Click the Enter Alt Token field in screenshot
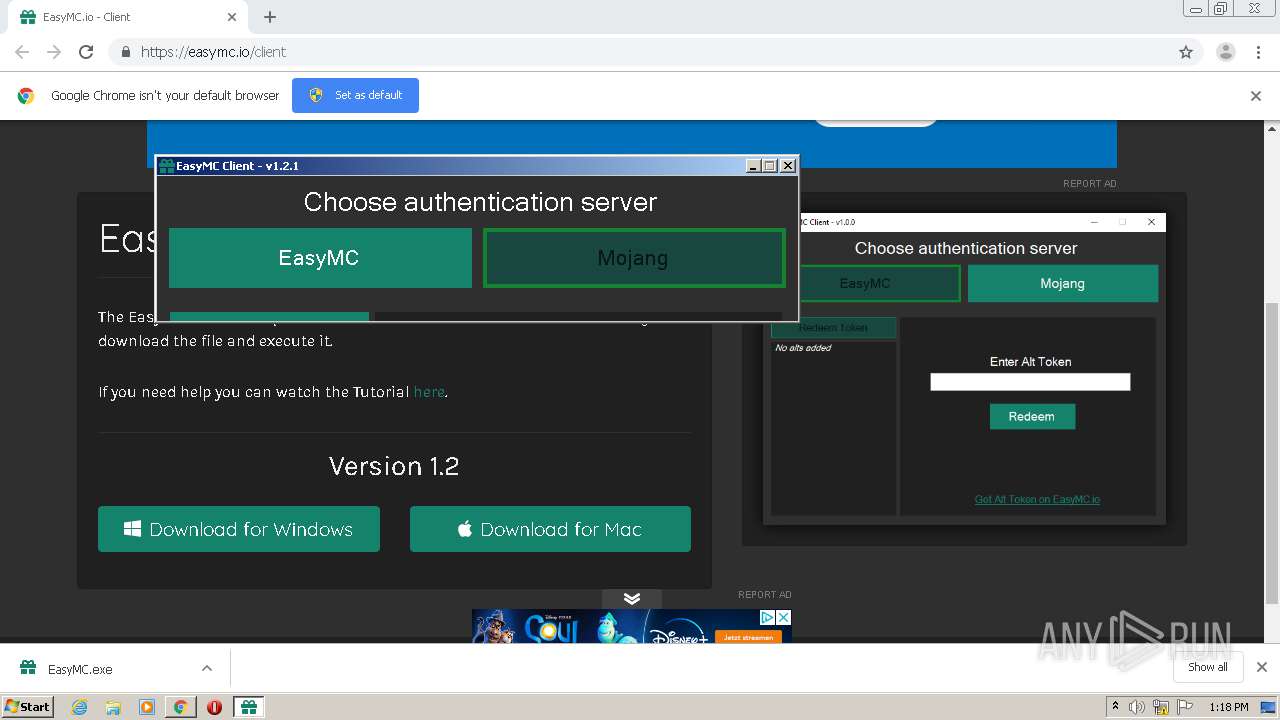This screenshot has width=1280, height=720. (x=1030, y=382)
